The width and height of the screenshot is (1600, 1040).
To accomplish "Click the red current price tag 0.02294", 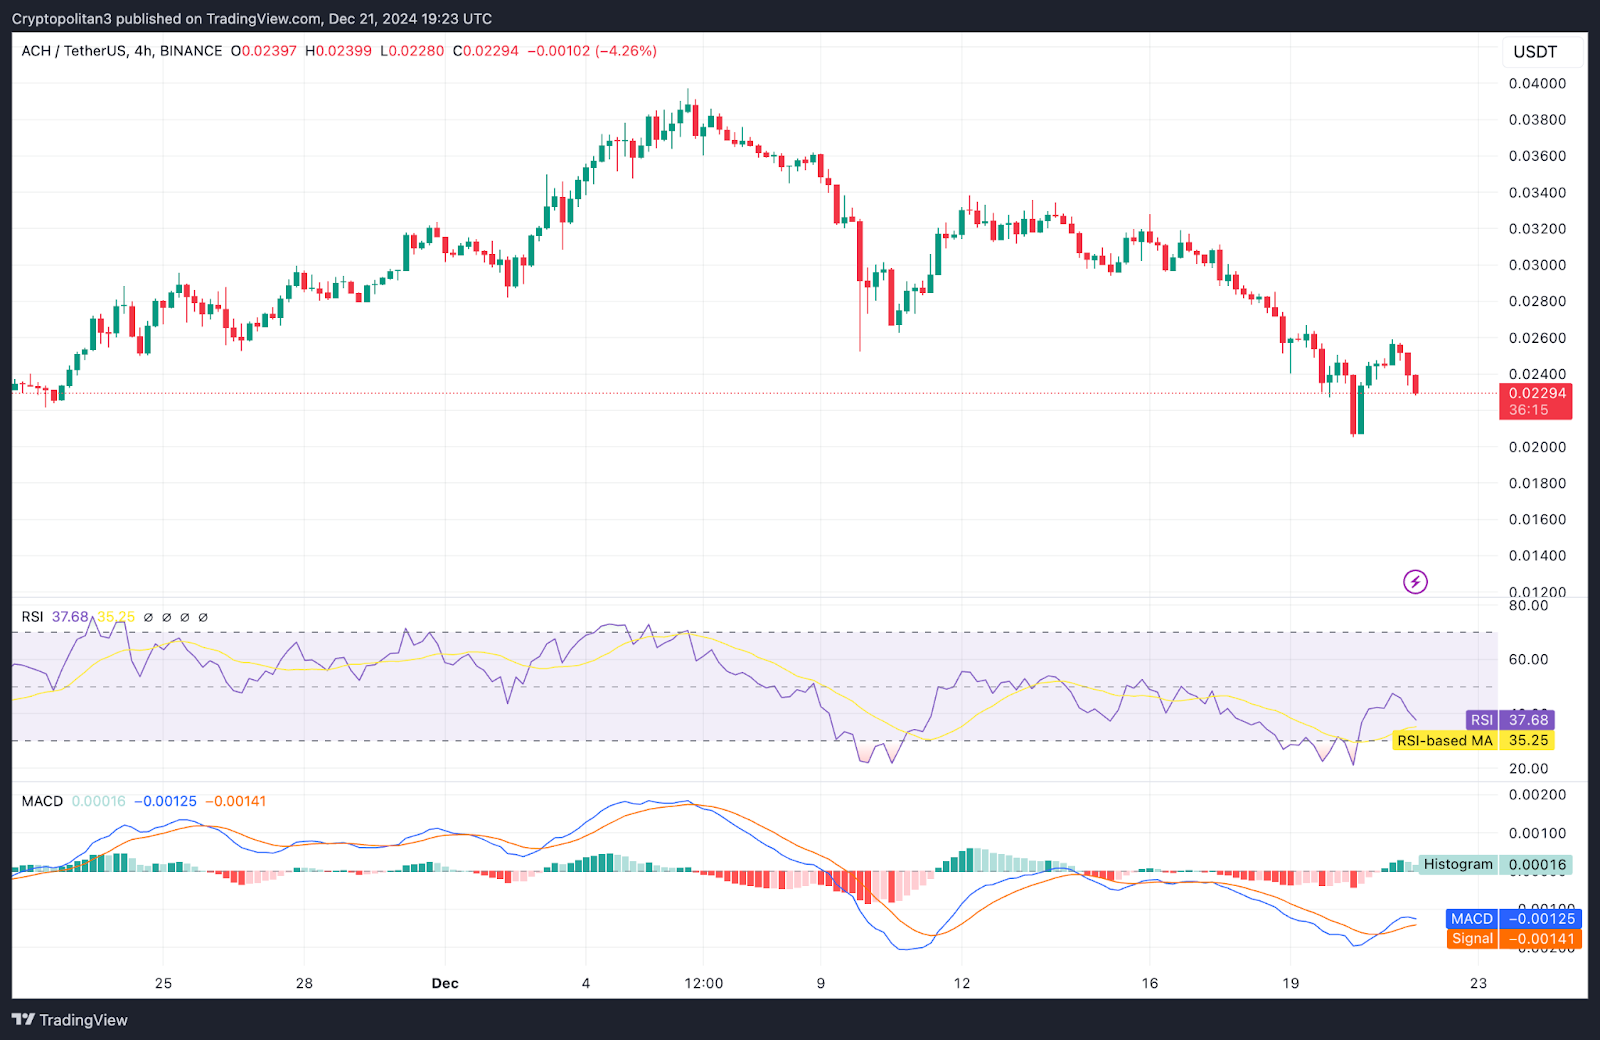I will (1536, 401).
